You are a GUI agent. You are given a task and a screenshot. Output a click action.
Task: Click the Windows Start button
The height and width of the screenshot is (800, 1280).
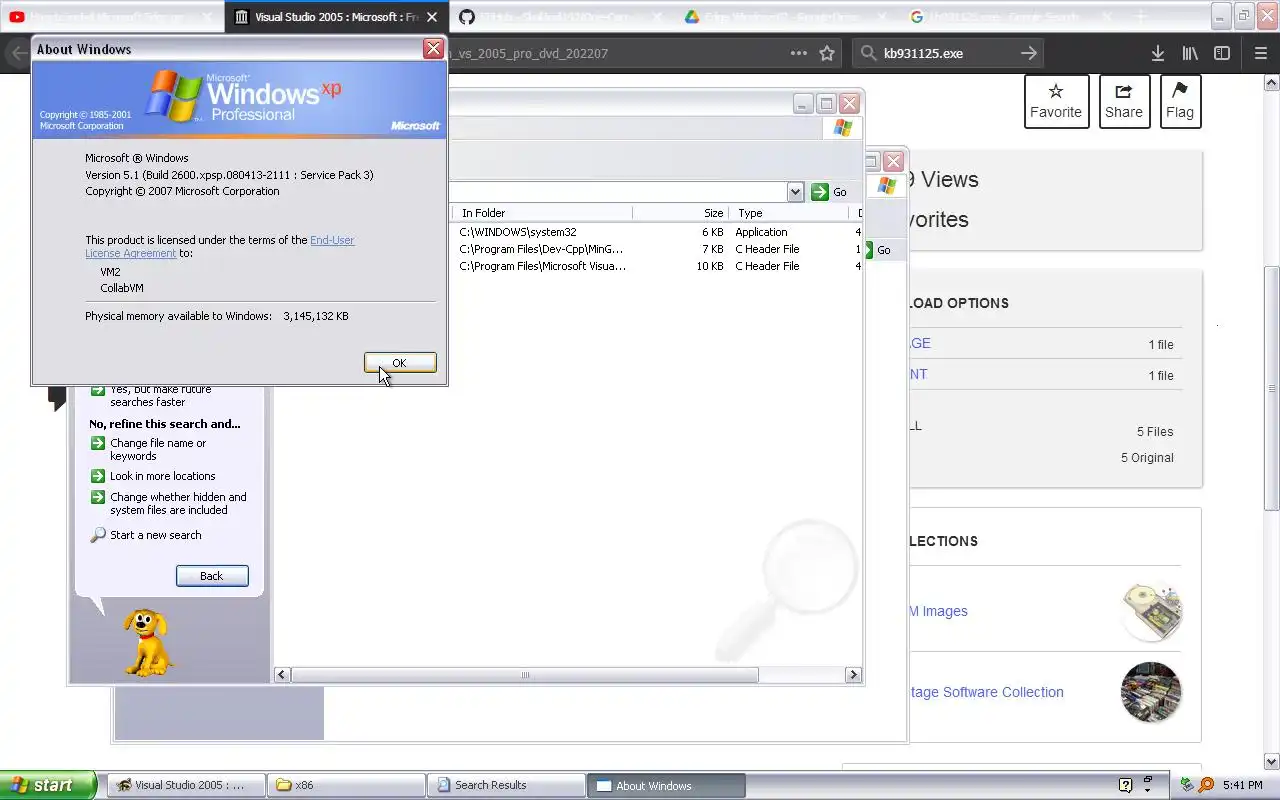click(x=47, y=785)
